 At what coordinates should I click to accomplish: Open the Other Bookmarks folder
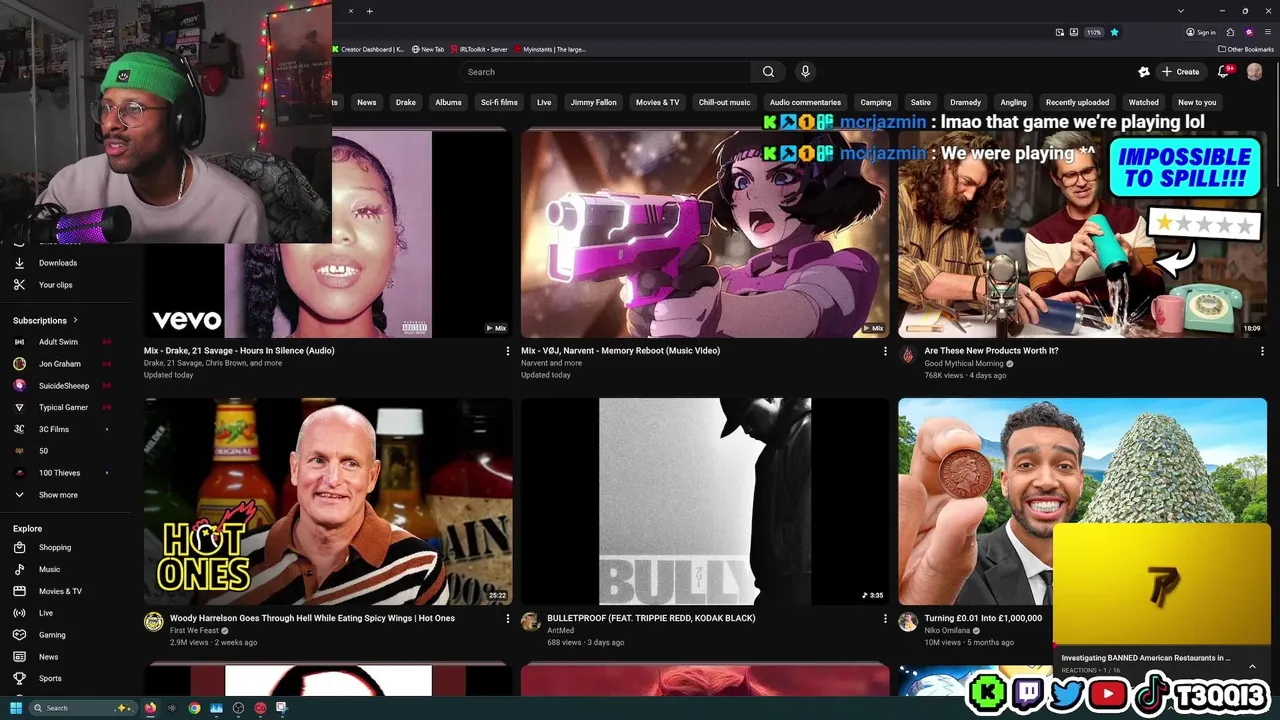1246,49
